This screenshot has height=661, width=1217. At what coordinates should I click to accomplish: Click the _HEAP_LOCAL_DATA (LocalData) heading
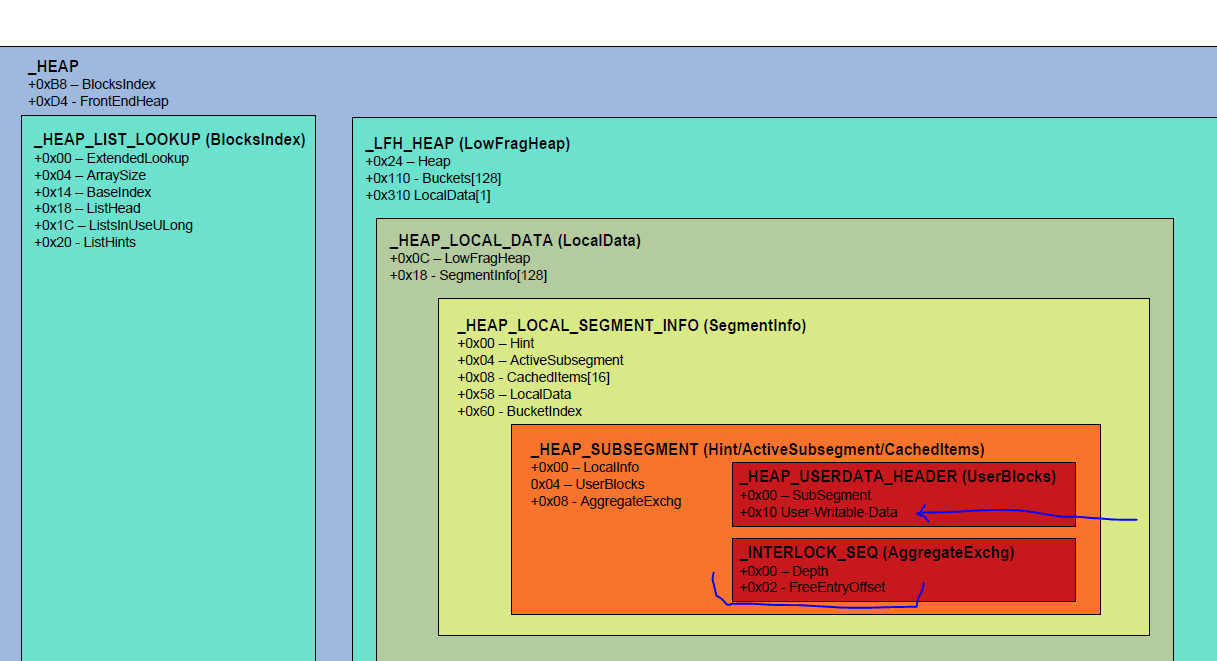(514, 241)
